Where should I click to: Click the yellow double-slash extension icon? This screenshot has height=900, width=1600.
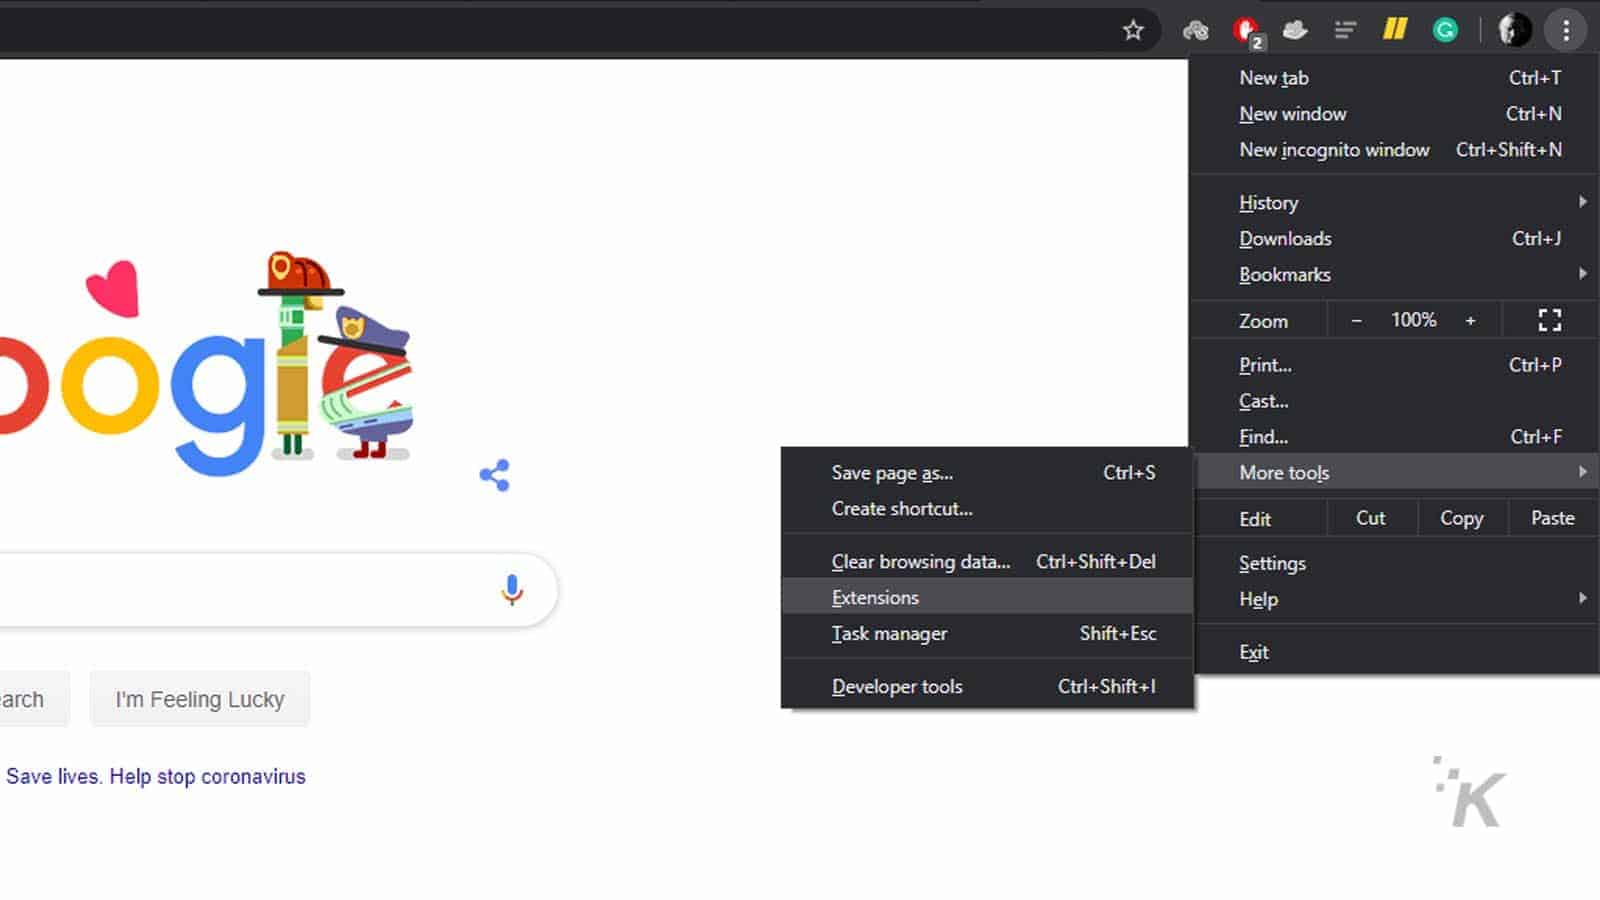click(1395, 30)
